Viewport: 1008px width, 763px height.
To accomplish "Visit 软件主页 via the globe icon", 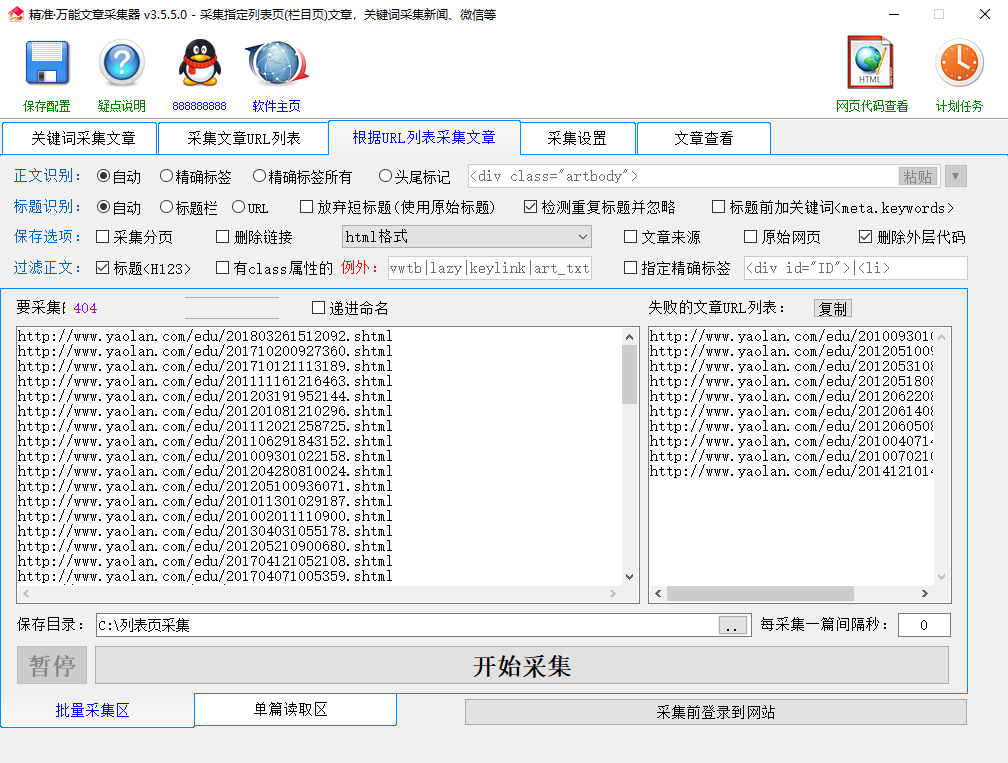I will 276,63.
